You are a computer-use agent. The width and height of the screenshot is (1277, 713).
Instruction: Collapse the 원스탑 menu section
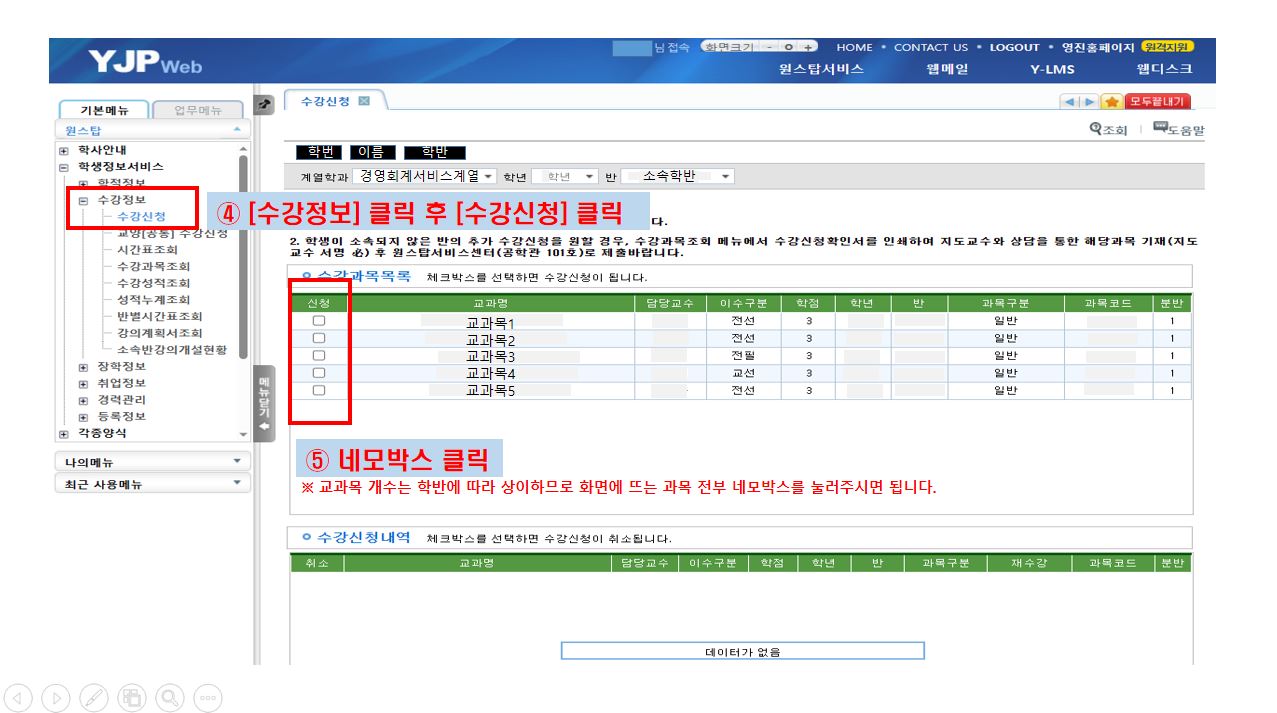[x=237, y=130]
